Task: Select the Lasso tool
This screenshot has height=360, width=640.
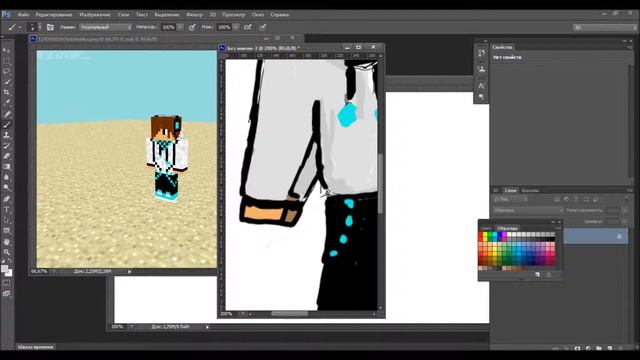Action: [x=7, y=71]
